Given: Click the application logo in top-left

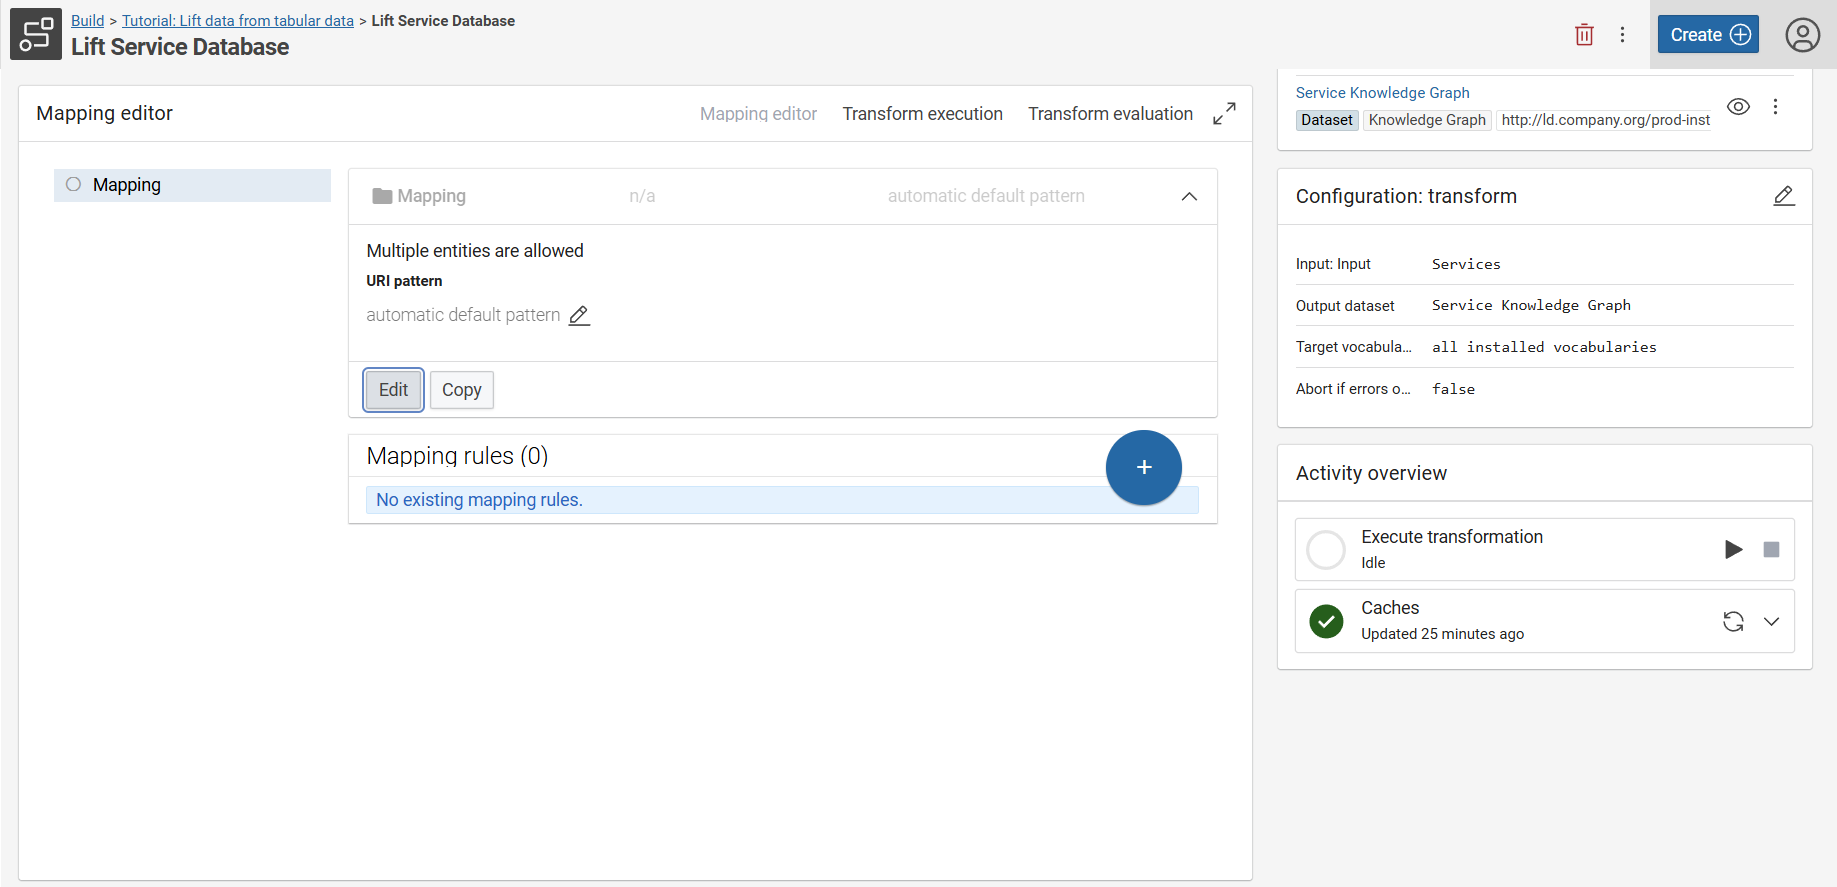Looking at the screenshot, I should 36,34.
